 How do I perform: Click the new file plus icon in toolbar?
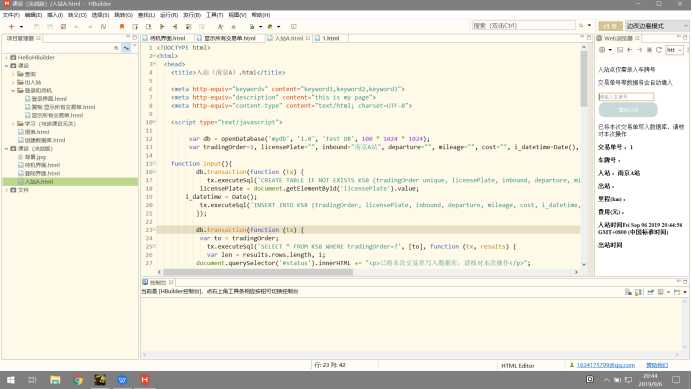11,26
